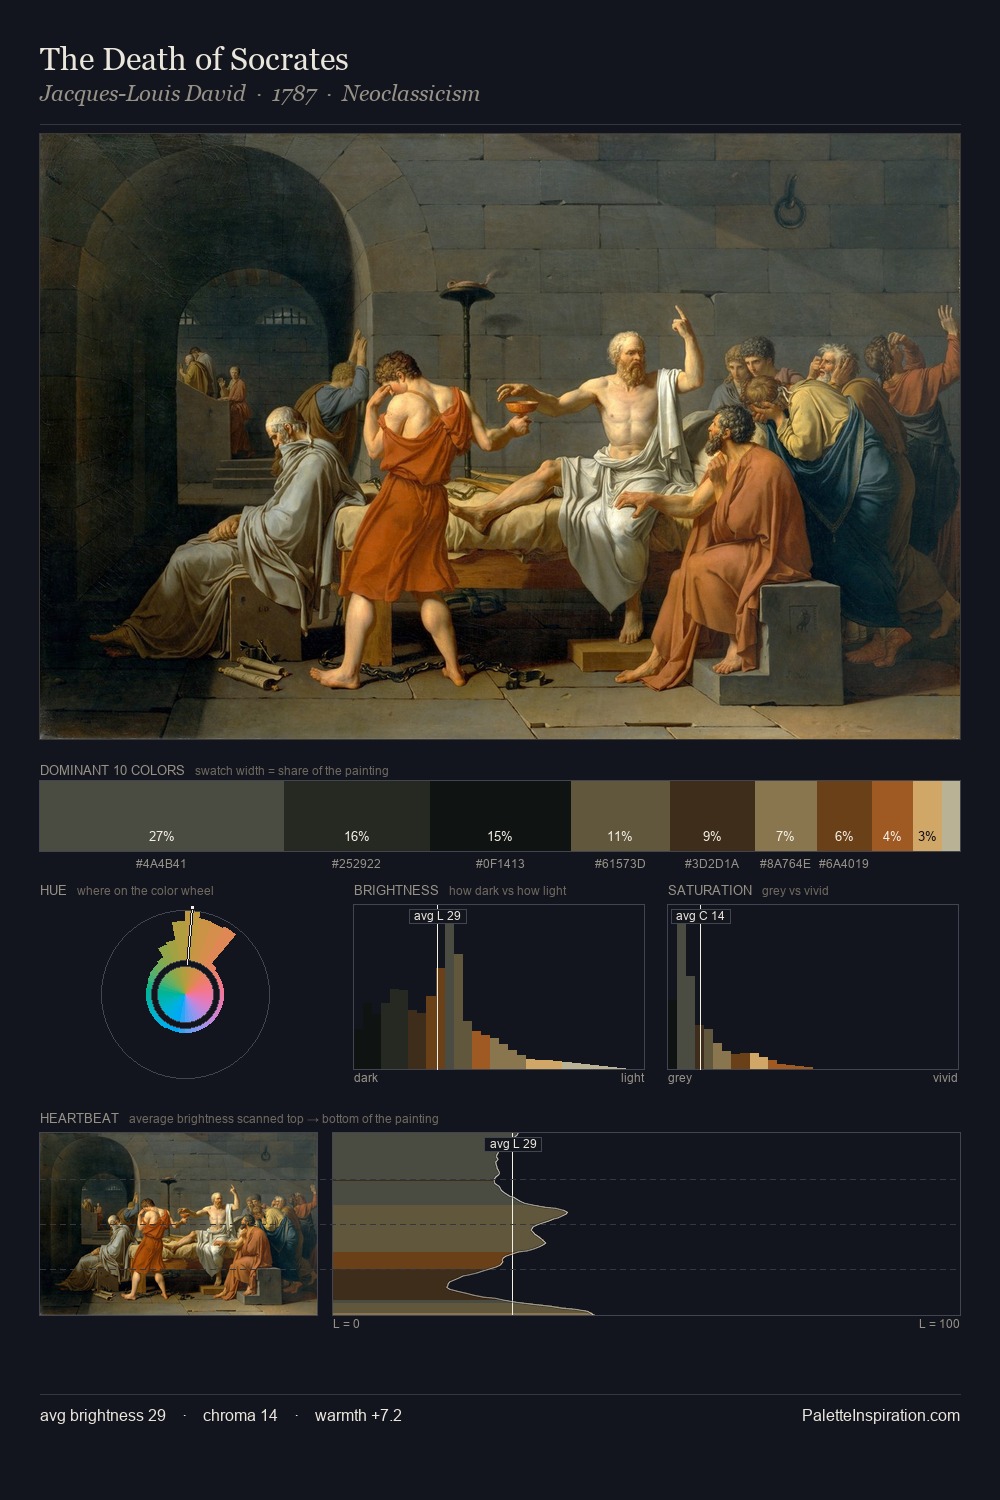Click avg C 14 label in saturation chart
The image size is (1000, 1500).
[700, 916]
